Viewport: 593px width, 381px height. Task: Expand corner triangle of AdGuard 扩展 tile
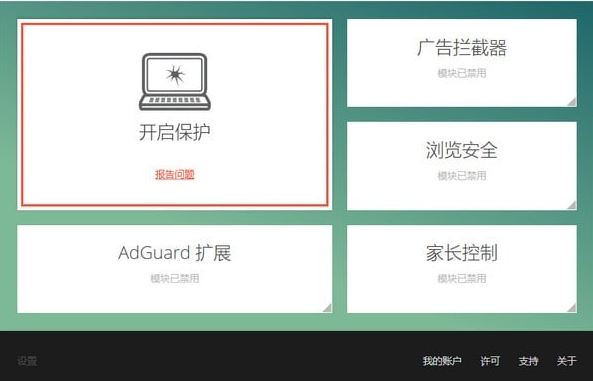tap(327, 308)
